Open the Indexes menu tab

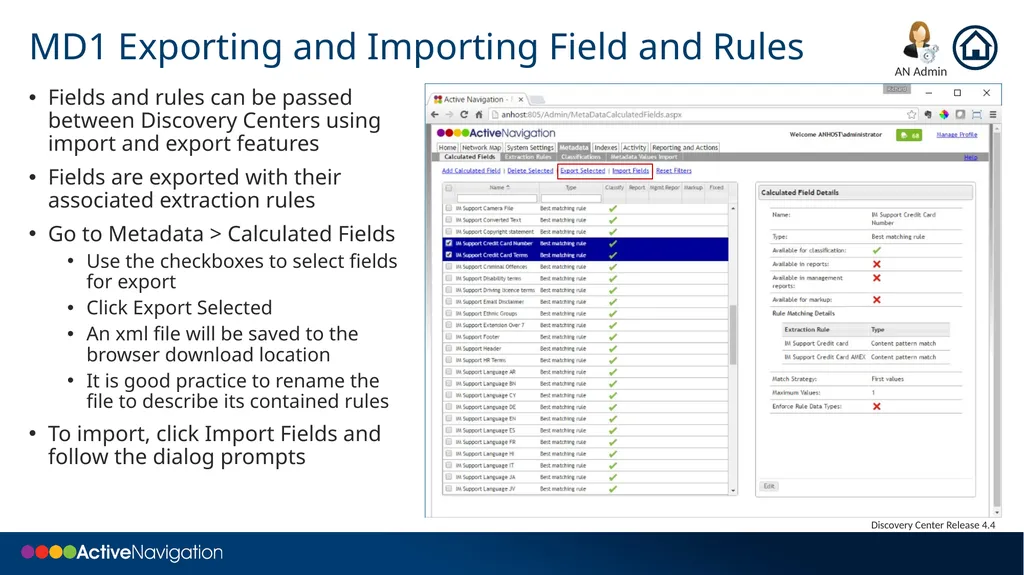(605, 148)
